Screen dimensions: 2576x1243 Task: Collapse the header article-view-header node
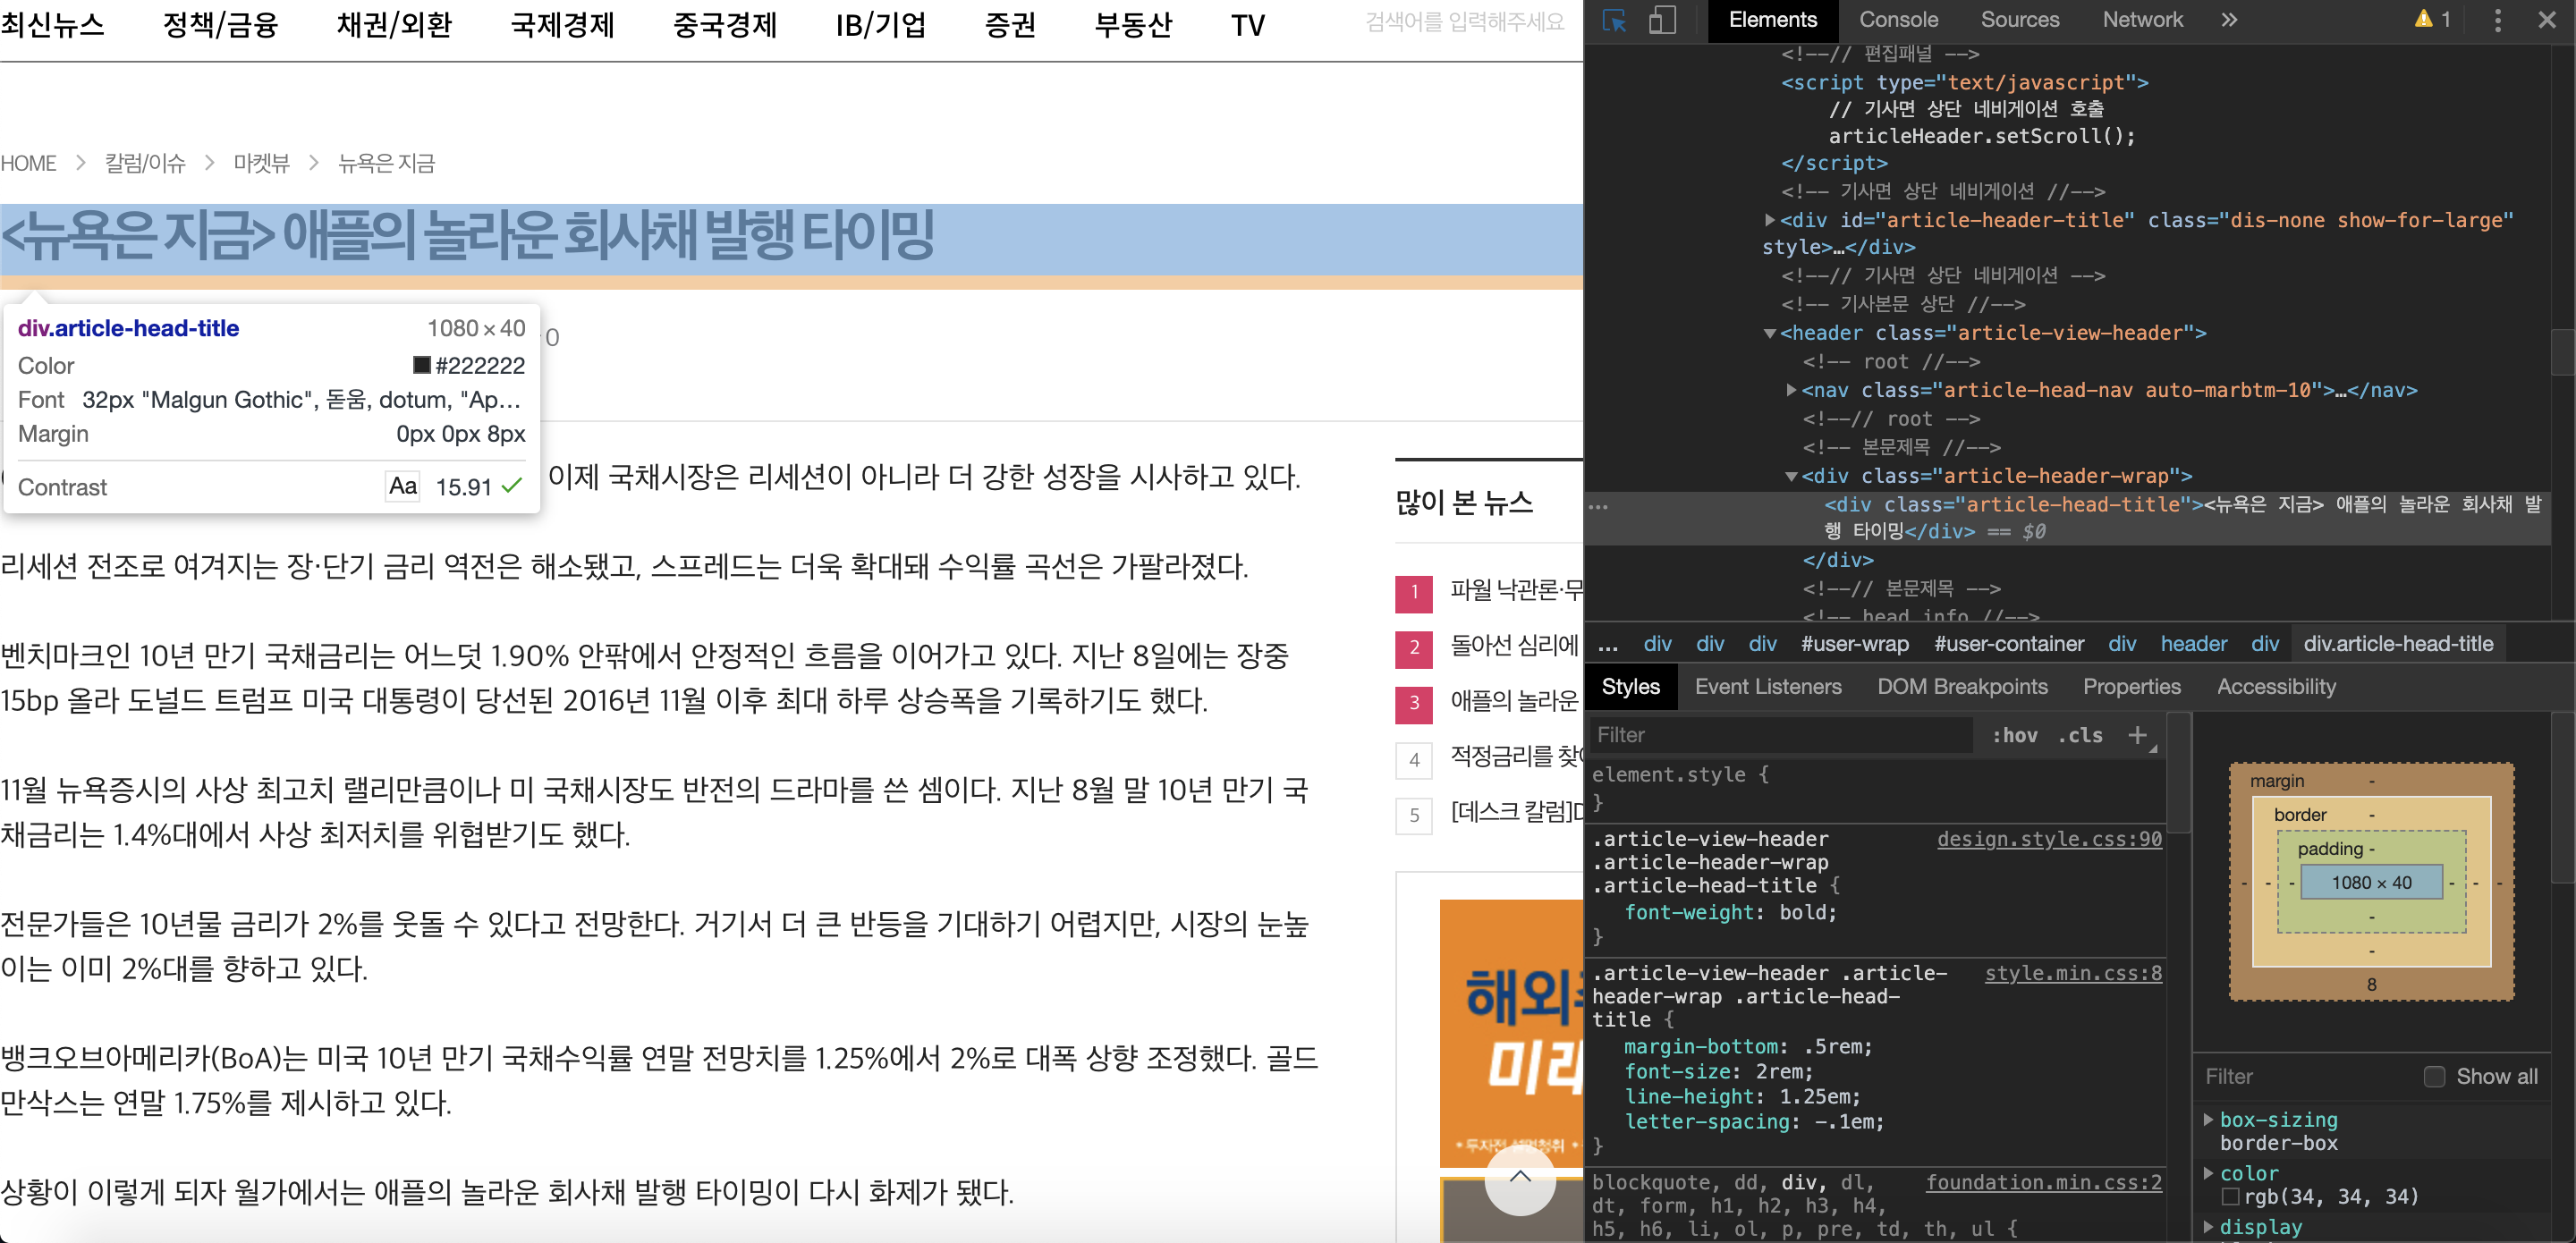(1769, 333)
